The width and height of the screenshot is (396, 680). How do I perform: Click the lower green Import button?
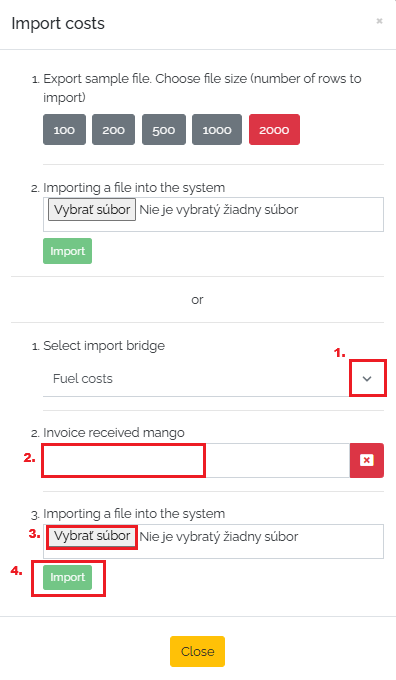(67, 577)
